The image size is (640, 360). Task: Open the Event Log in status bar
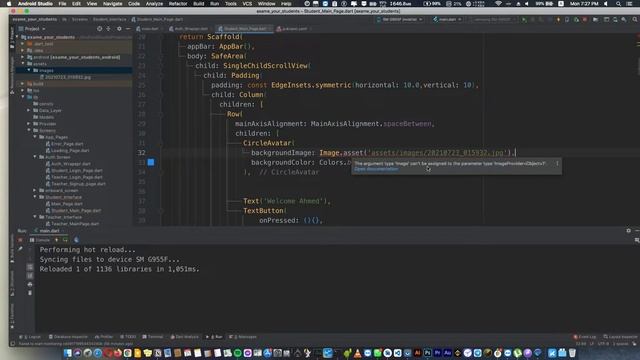(585, 337)
